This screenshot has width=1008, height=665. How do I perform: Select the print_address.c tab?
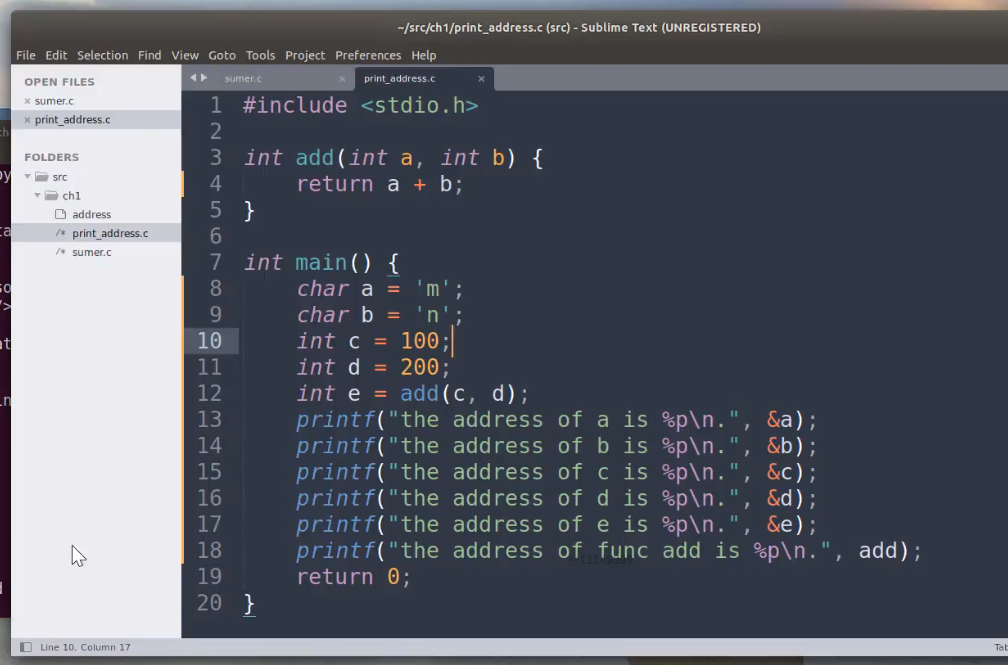tap(399, 78)
